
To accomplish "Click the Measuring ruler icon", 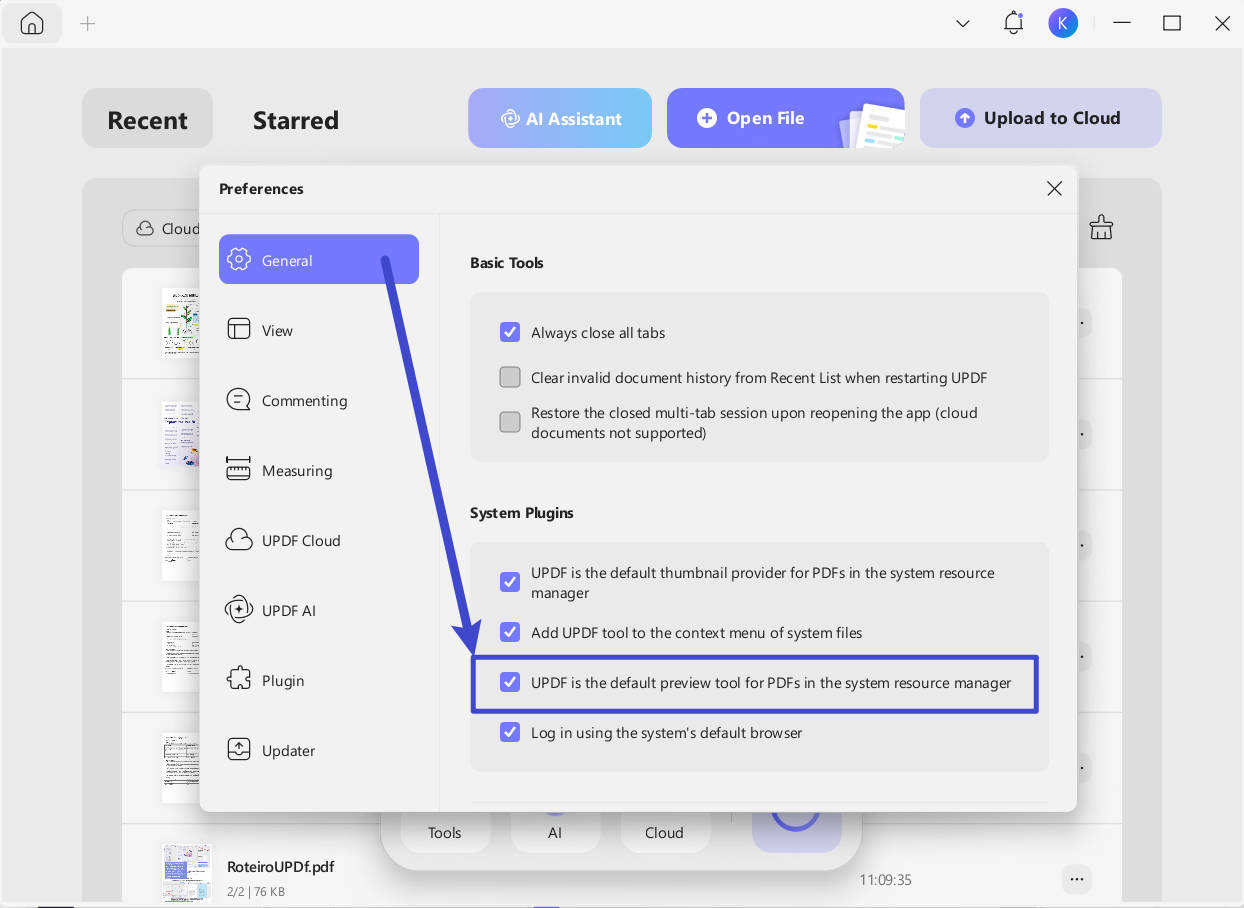I will pos(239,470).
